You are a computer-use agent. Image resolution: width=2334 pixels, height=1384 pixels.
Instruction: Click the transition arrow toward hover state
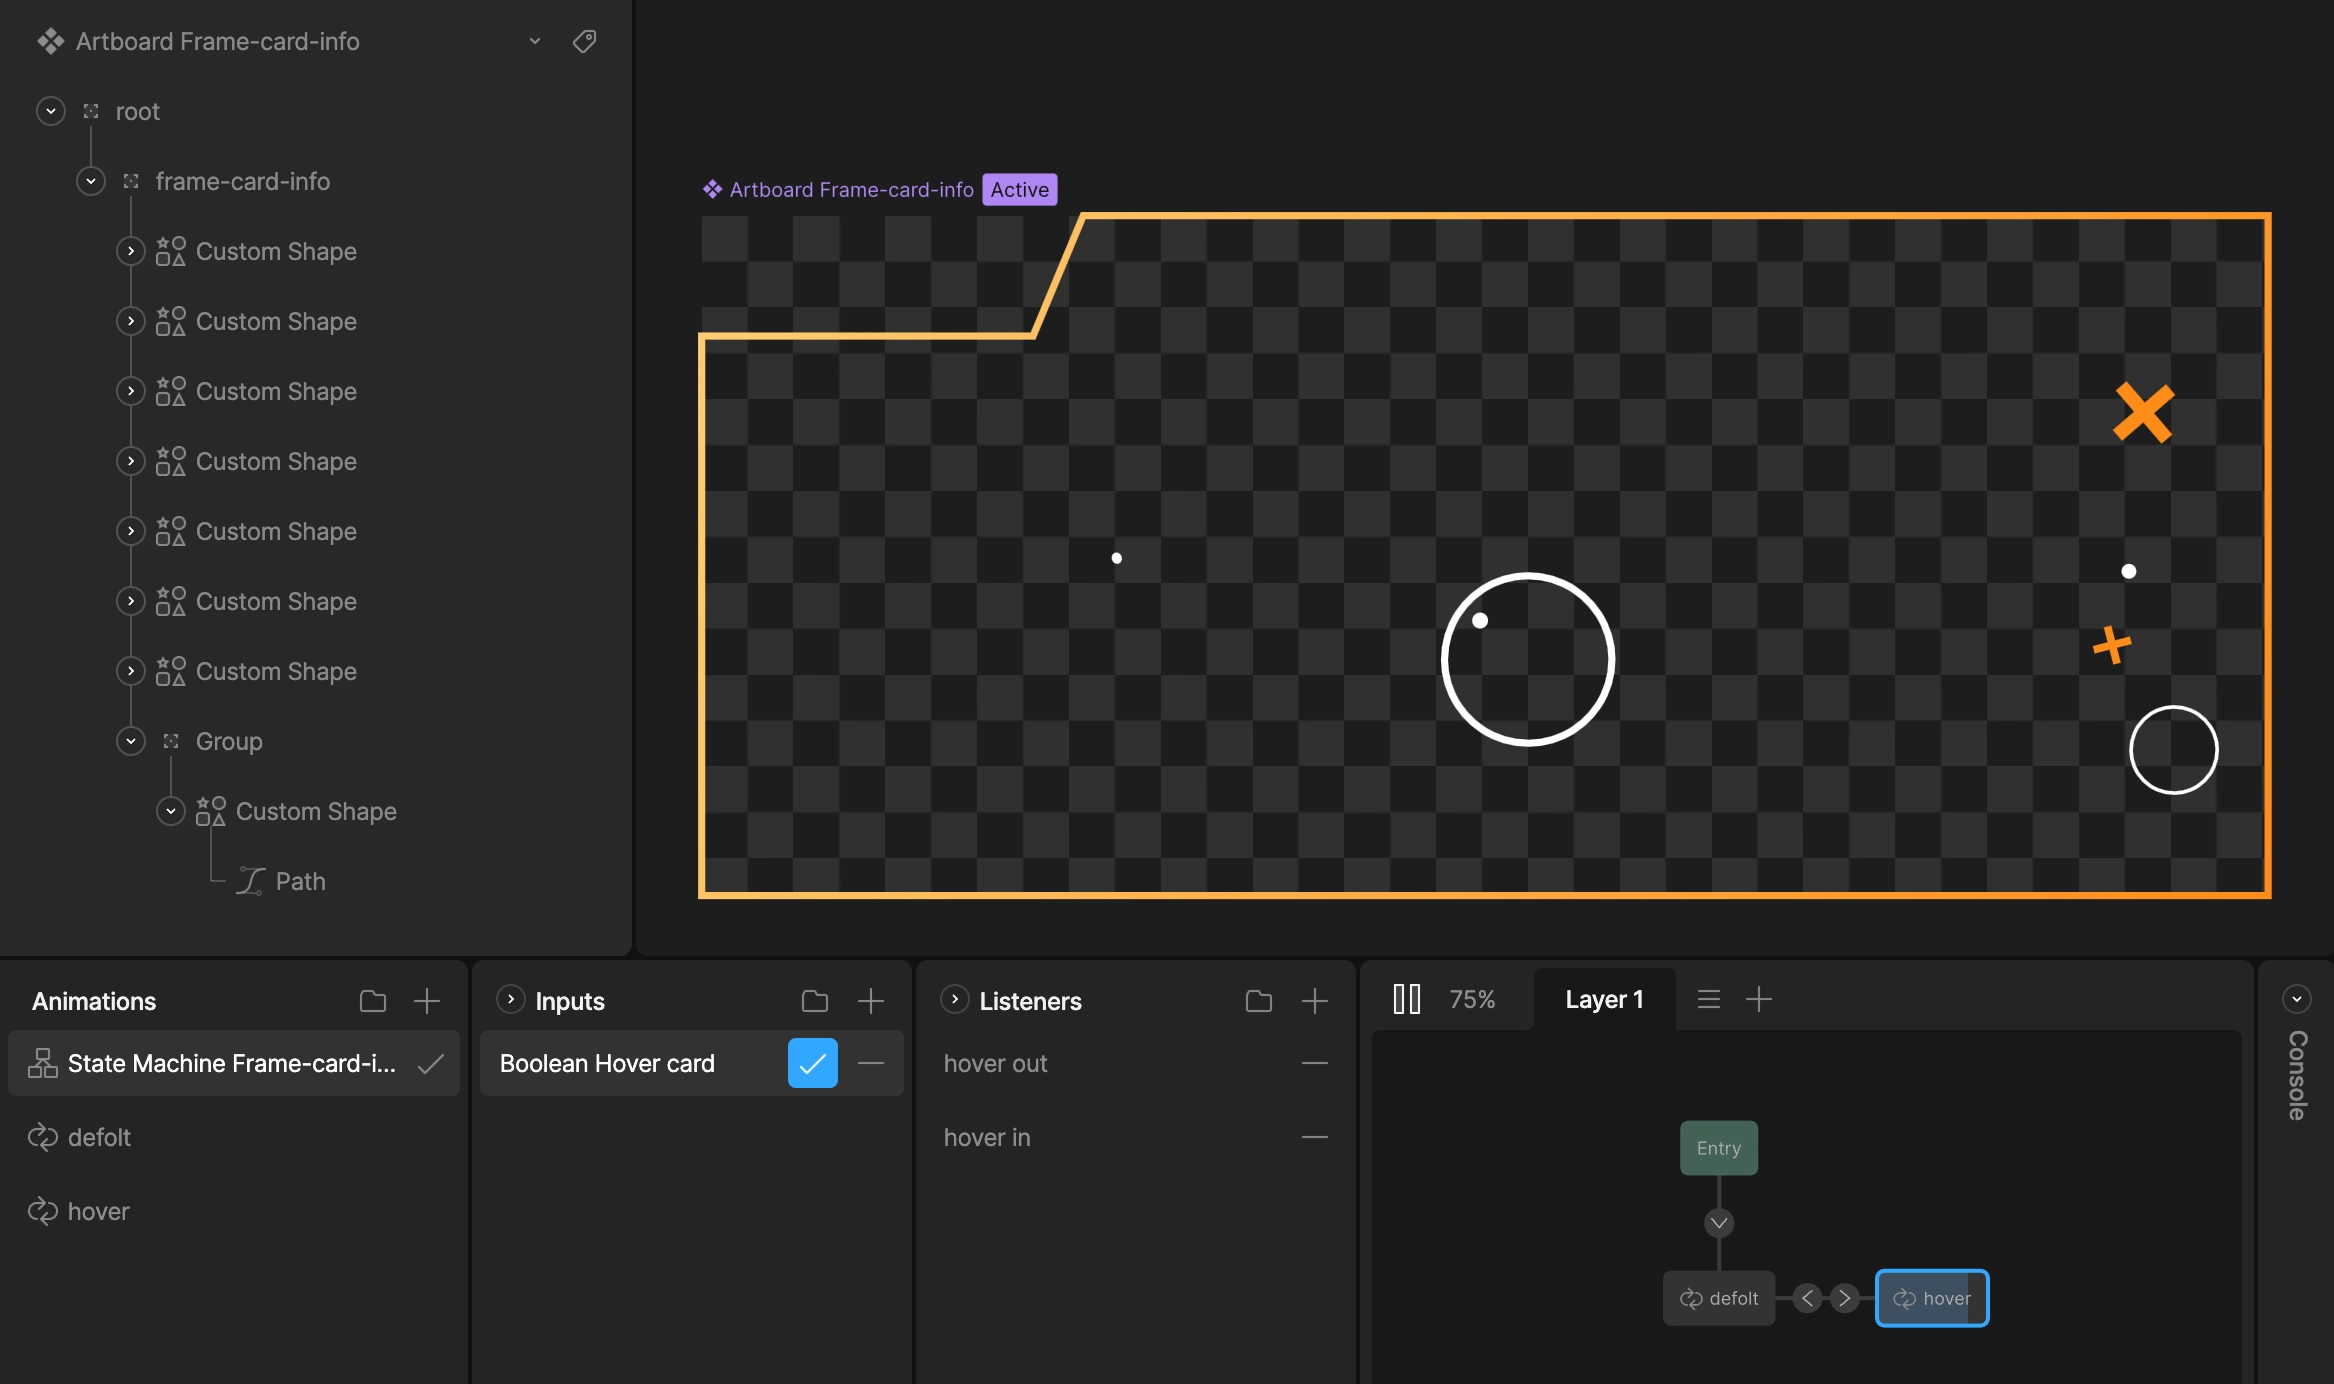coord(1844,1299)
